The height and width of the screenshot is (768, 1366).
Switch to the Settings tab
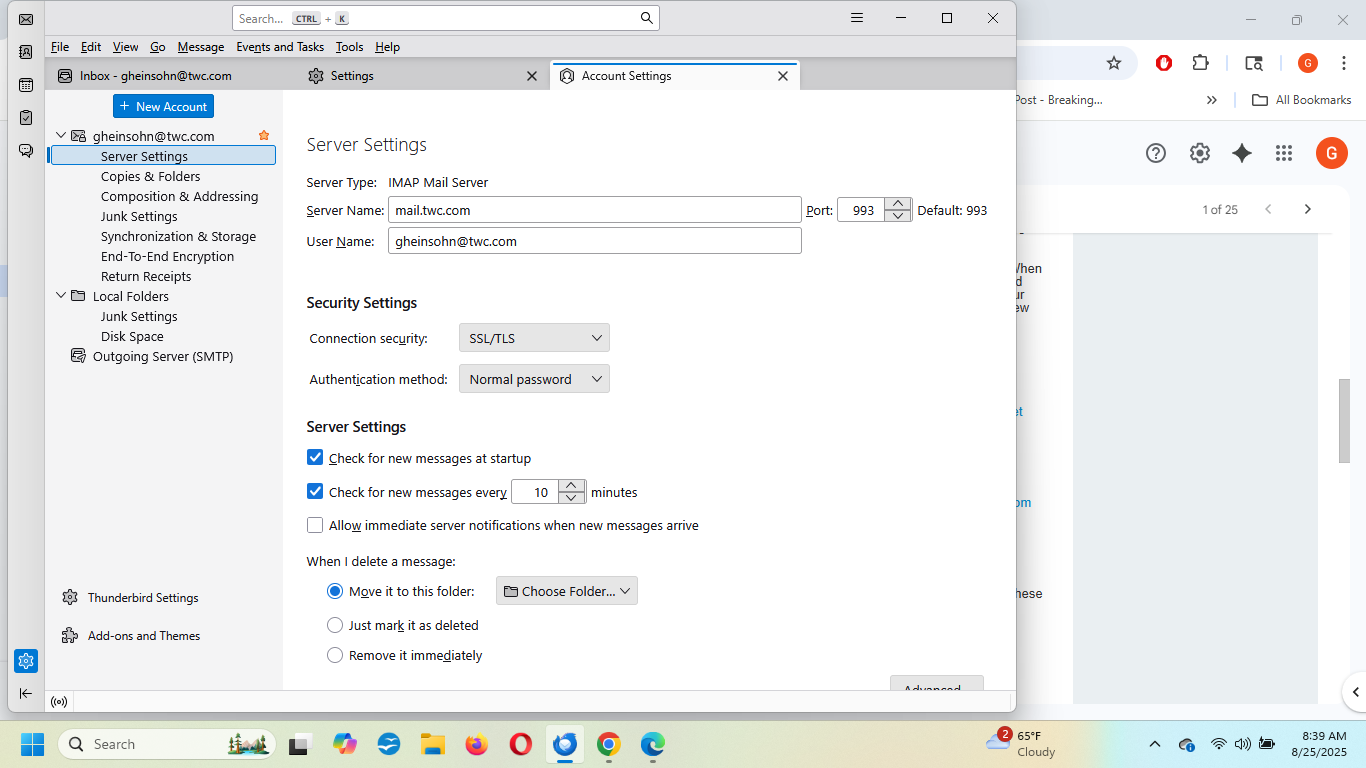(424, 76)
